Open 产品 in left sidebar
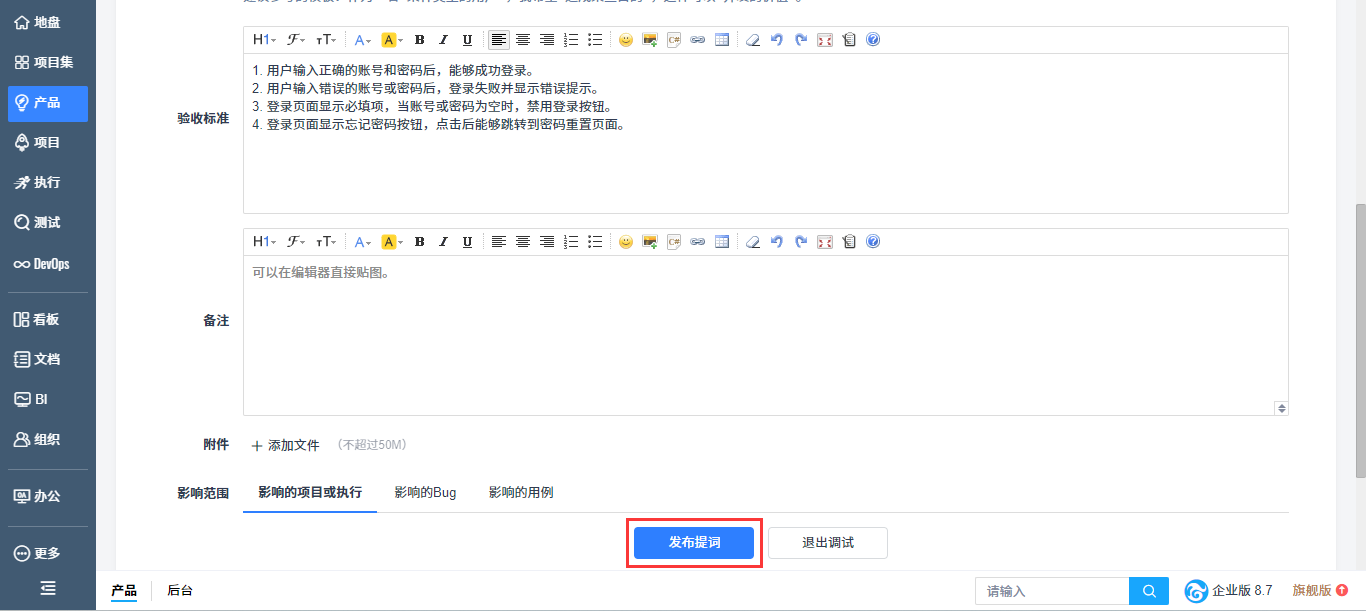 pyautogui.click(x=47, y=102)
